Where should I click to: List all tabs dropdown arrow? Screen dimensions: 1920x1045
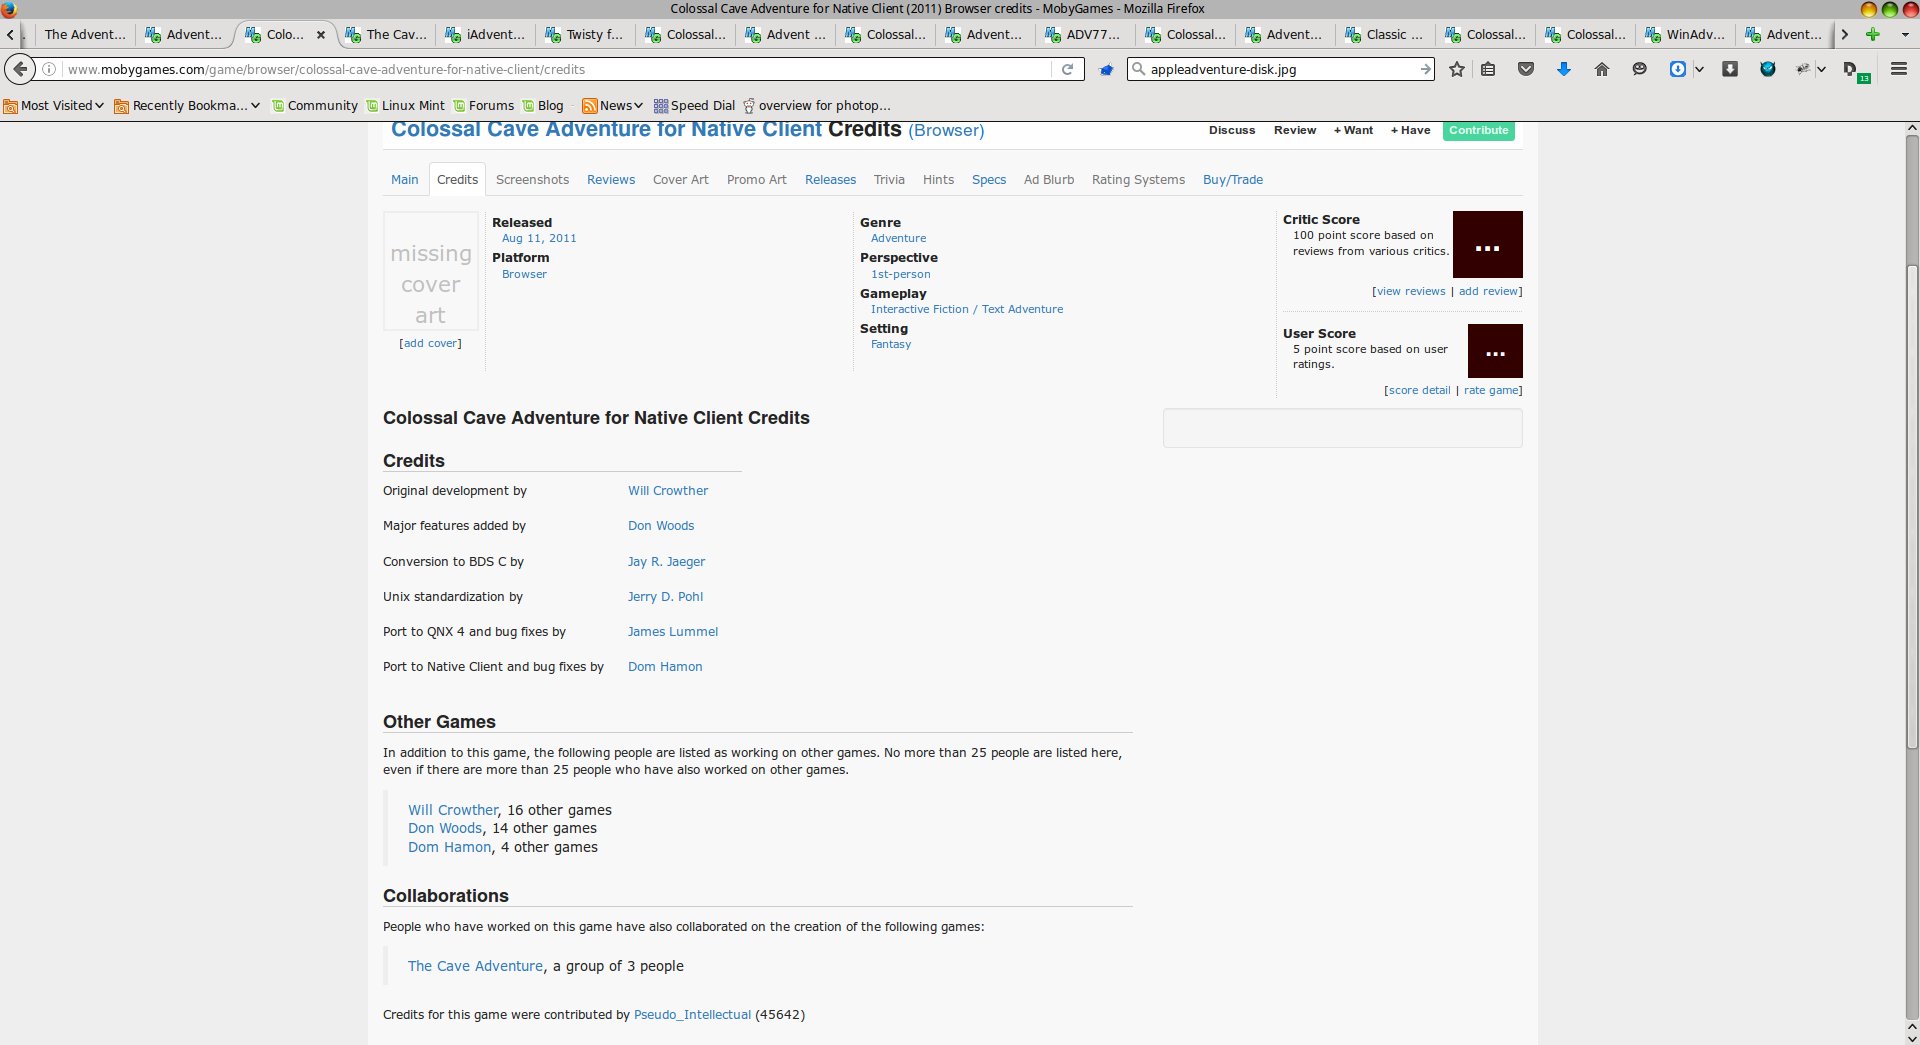pyautogui.click(x=1905, y=34)
